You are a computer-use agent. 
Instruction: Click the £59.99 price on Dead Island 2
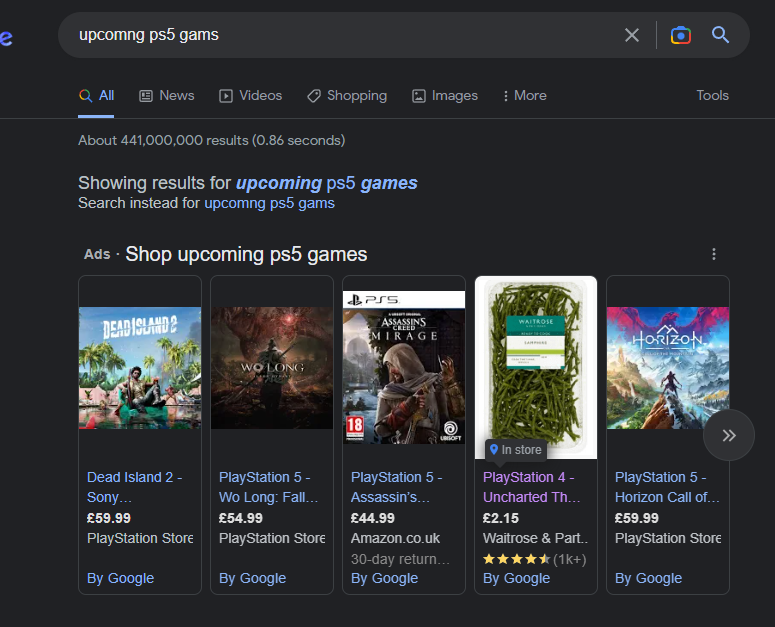click(x=109, y=518)
